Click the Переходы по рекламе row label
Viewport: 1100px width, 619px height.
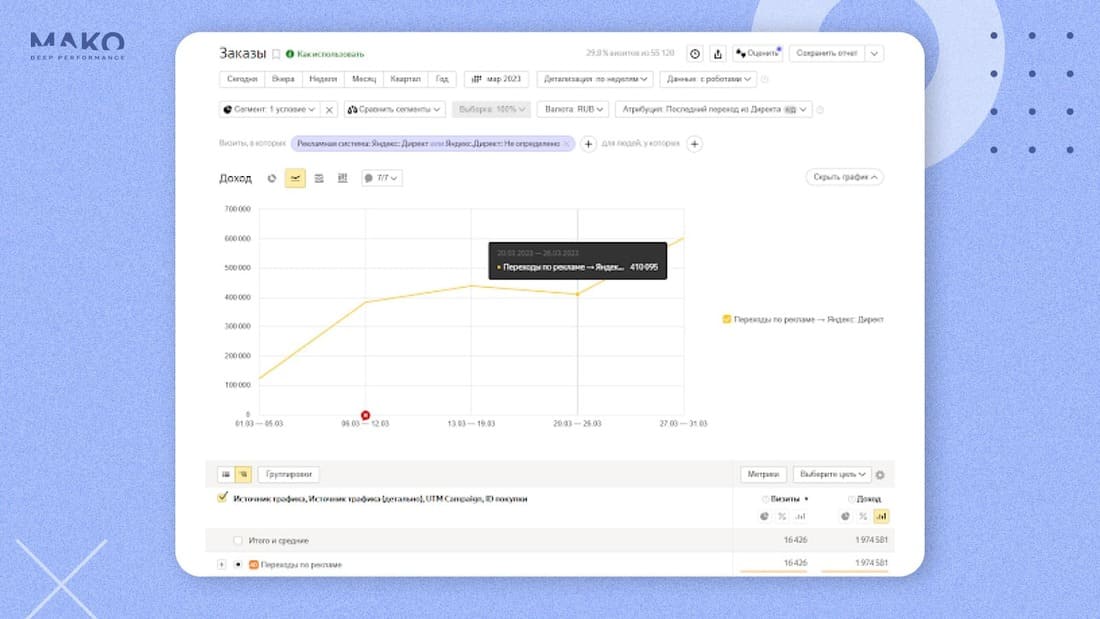301,564
